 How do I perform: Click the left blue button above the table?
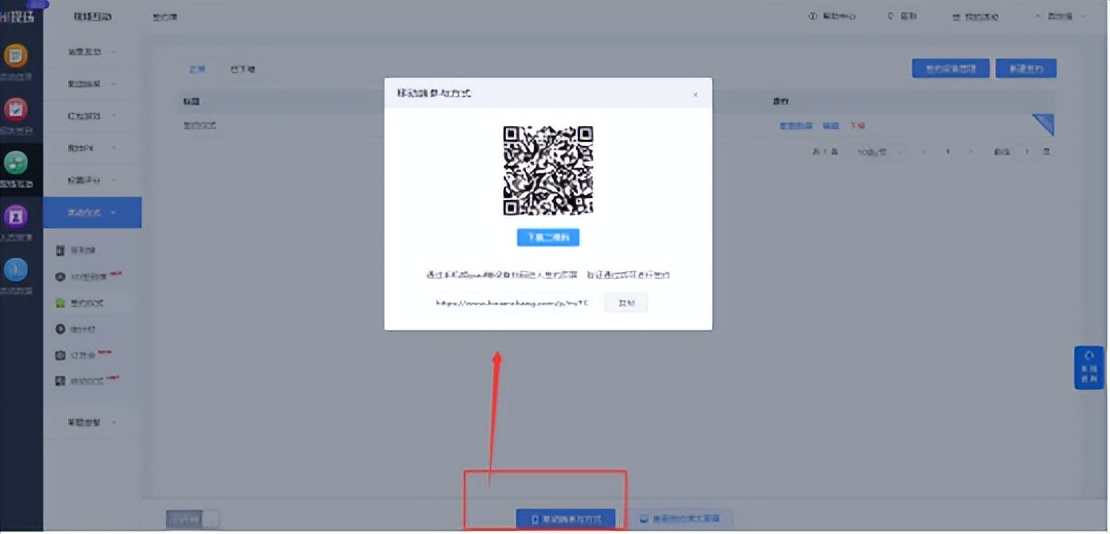(x=951, y=68)
